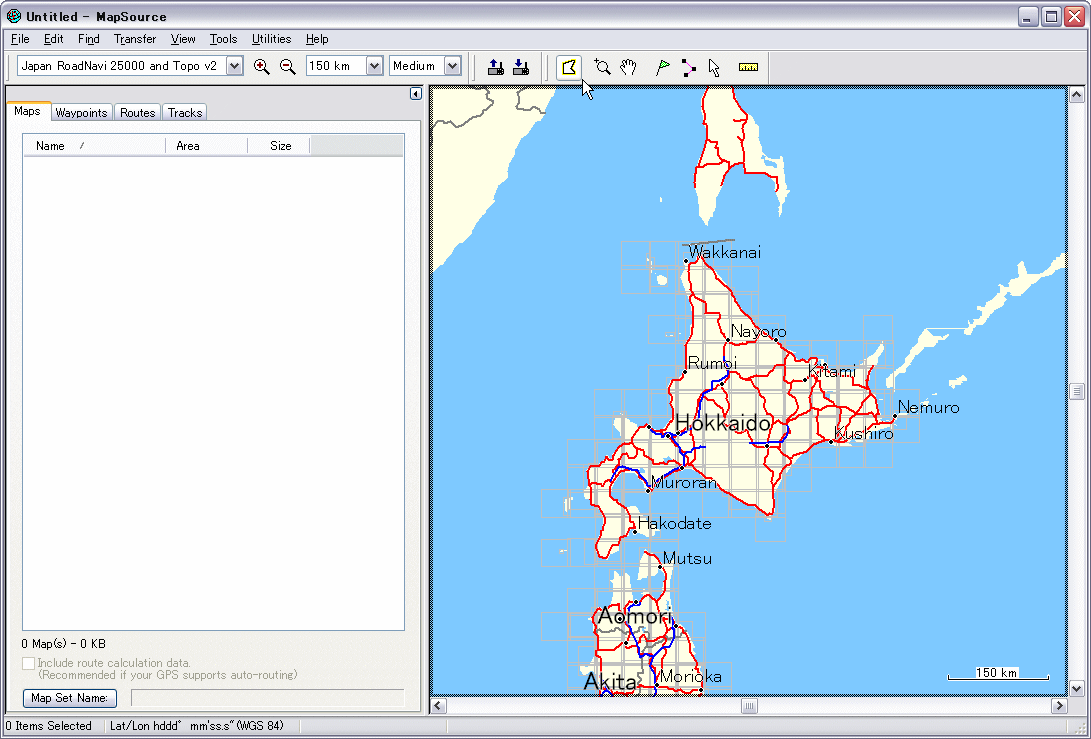Open the Medium detail level dropdown
Viewport: 1091px width, 739px height.
coord(453,66)
